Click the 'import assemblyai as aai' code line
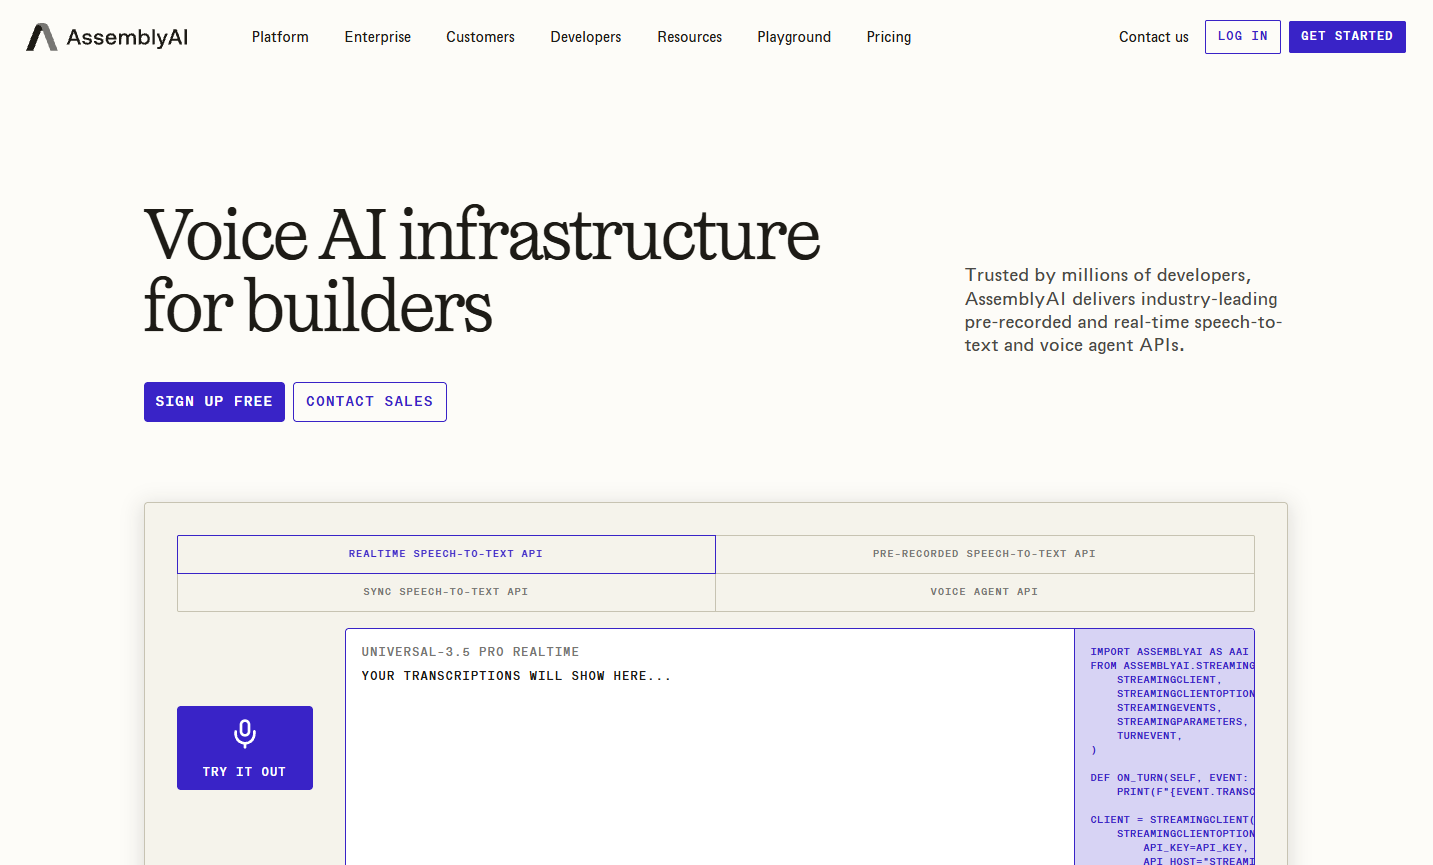Viewport: 1433px width, 865px height. (1169, 652)
